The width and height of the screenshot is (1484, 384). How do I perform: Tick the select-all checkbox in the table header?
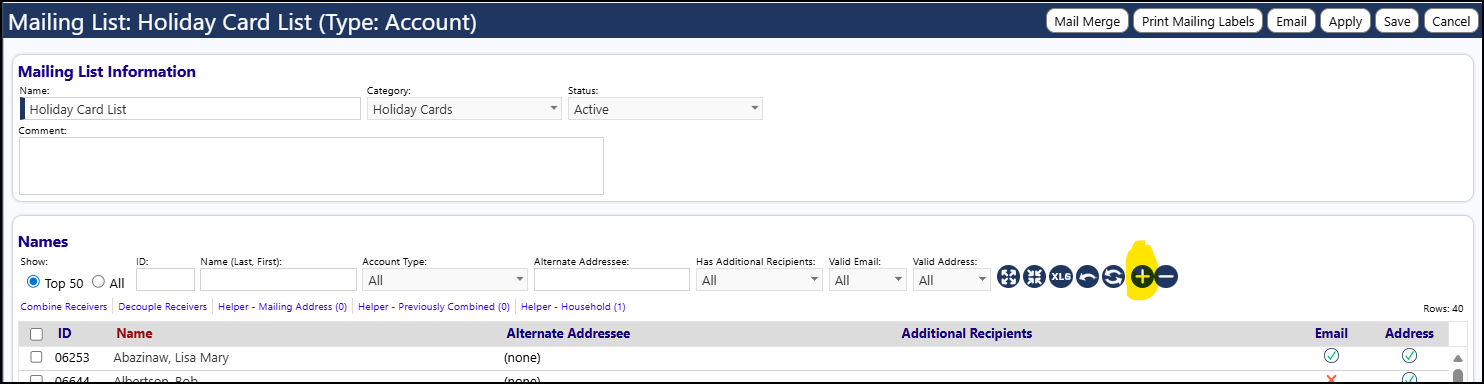pyautogui.click(x=36, y=334)
